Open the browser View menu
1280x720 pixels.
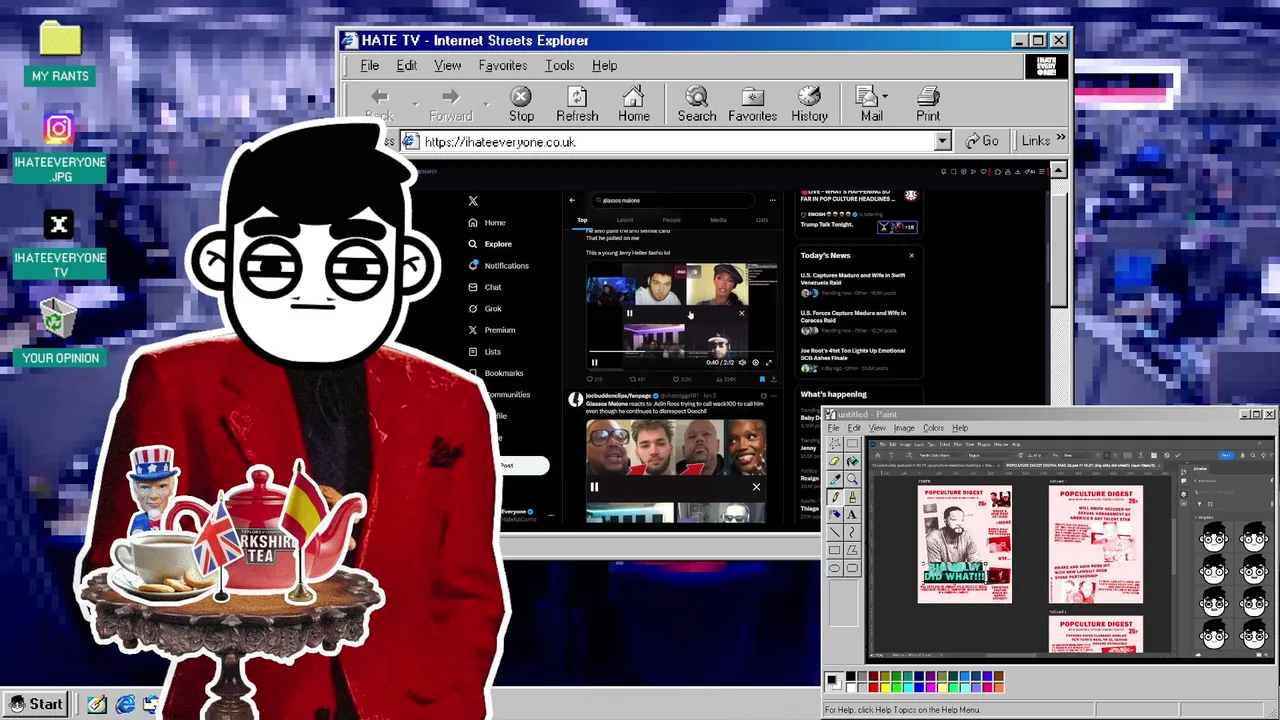tap(447, 65)
